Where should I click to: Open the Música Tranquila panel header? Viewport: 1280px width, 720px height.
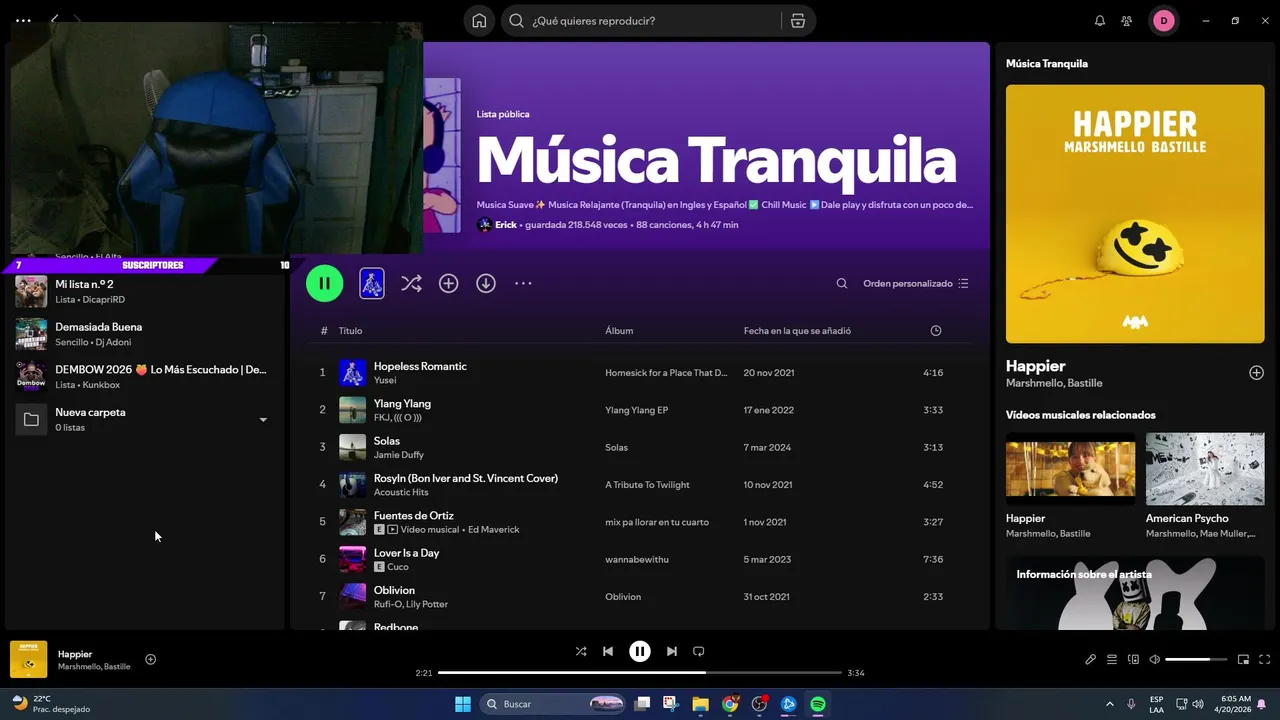(1047, 64)
